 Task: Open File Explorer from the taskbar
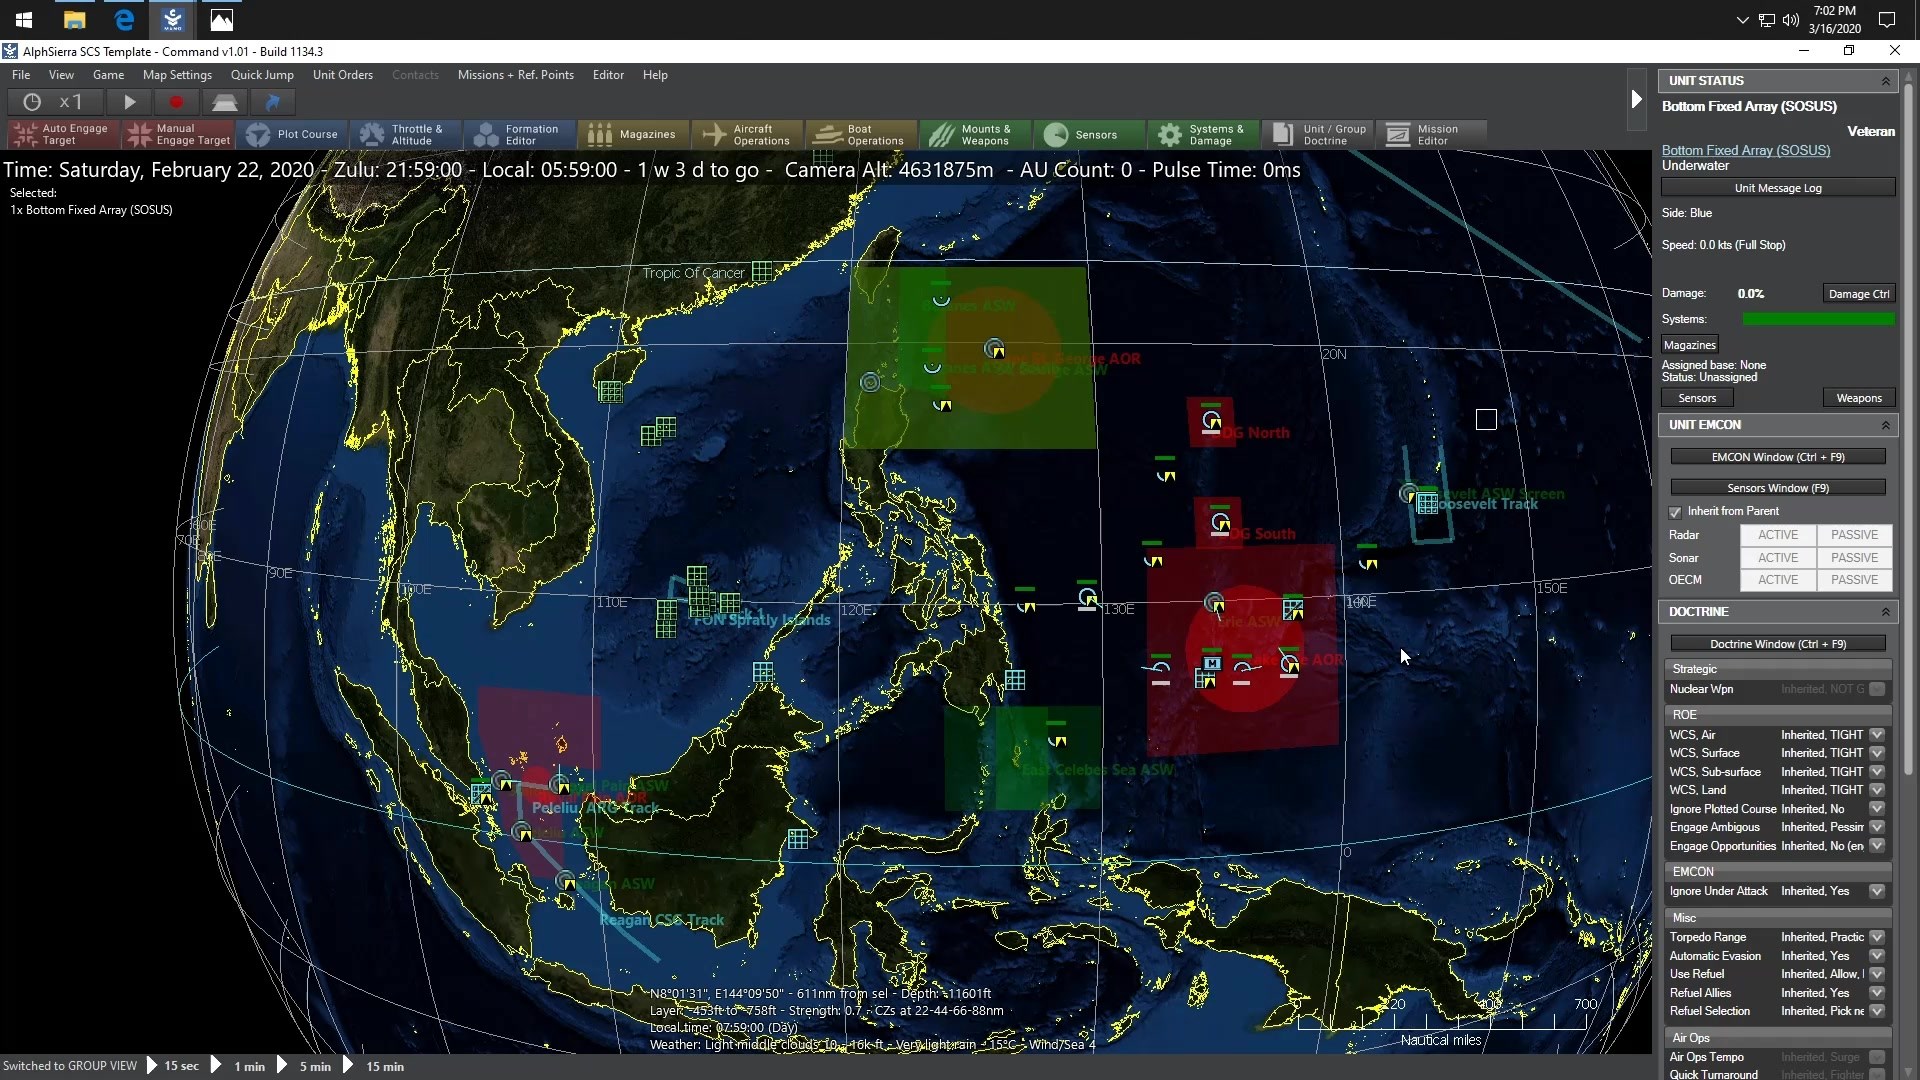coord(74,20)
